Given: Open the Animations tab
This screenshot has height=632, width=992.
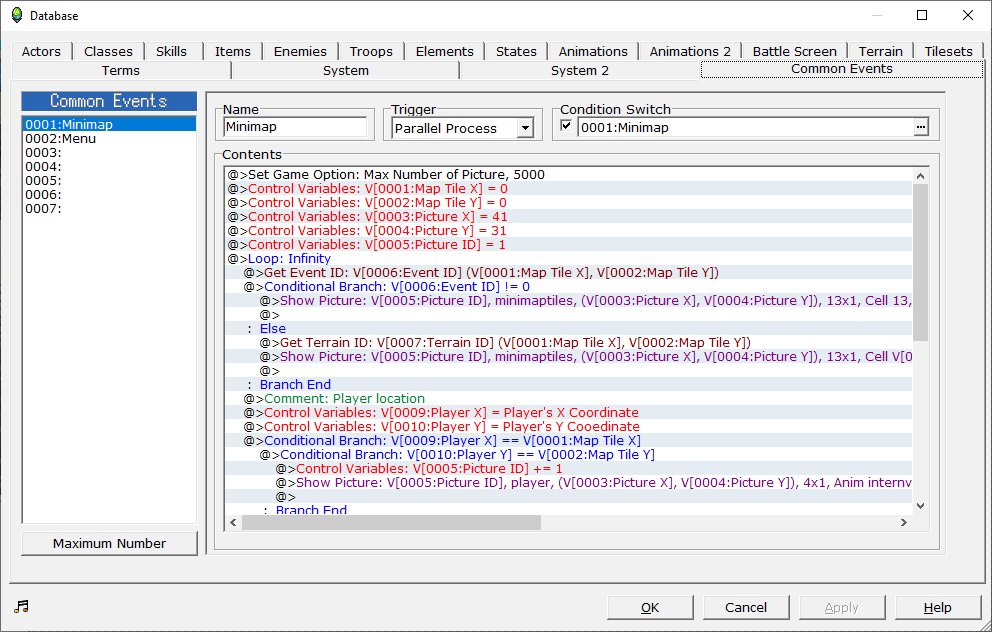Looking at the screenshot, I should pyautogui.click(x=593, y=51).
